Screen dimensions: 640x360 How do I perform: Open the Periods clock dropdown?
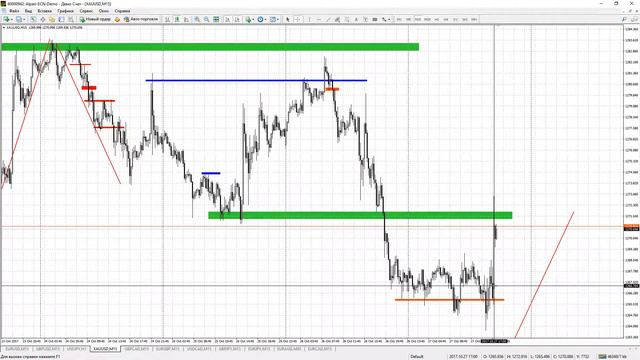pyautogui.click(x=262, y=19)
